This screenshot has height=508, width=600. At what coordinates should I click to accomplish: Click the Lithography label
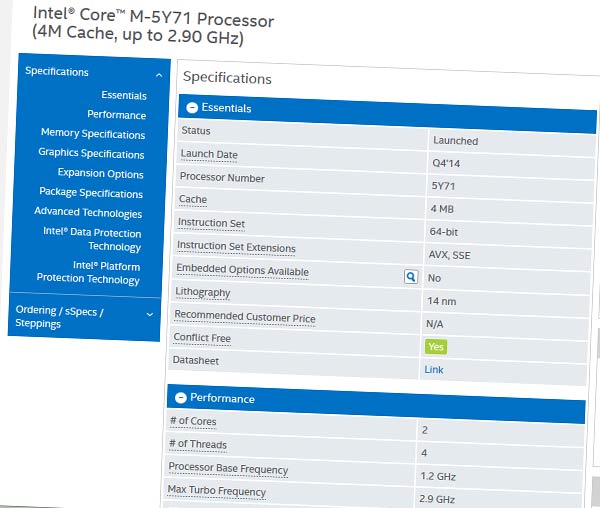pyautogui.click(x=203, y=292)
